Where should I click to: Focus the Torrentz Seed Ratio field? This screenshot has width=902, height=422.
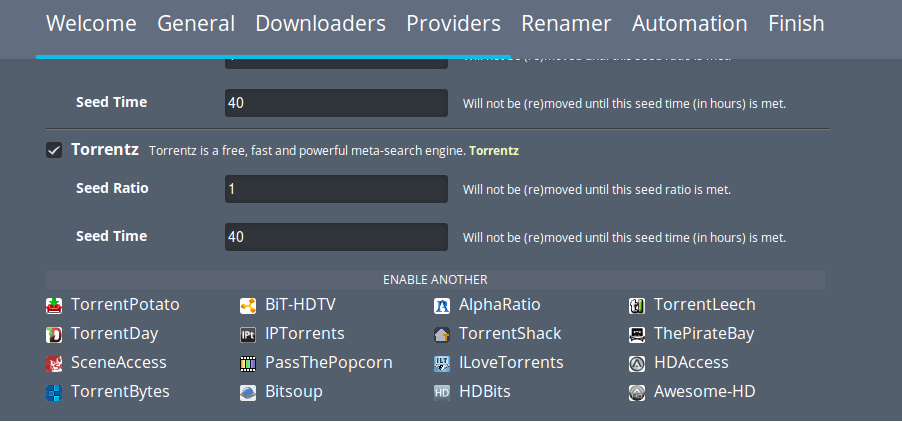tap(337, 189)
